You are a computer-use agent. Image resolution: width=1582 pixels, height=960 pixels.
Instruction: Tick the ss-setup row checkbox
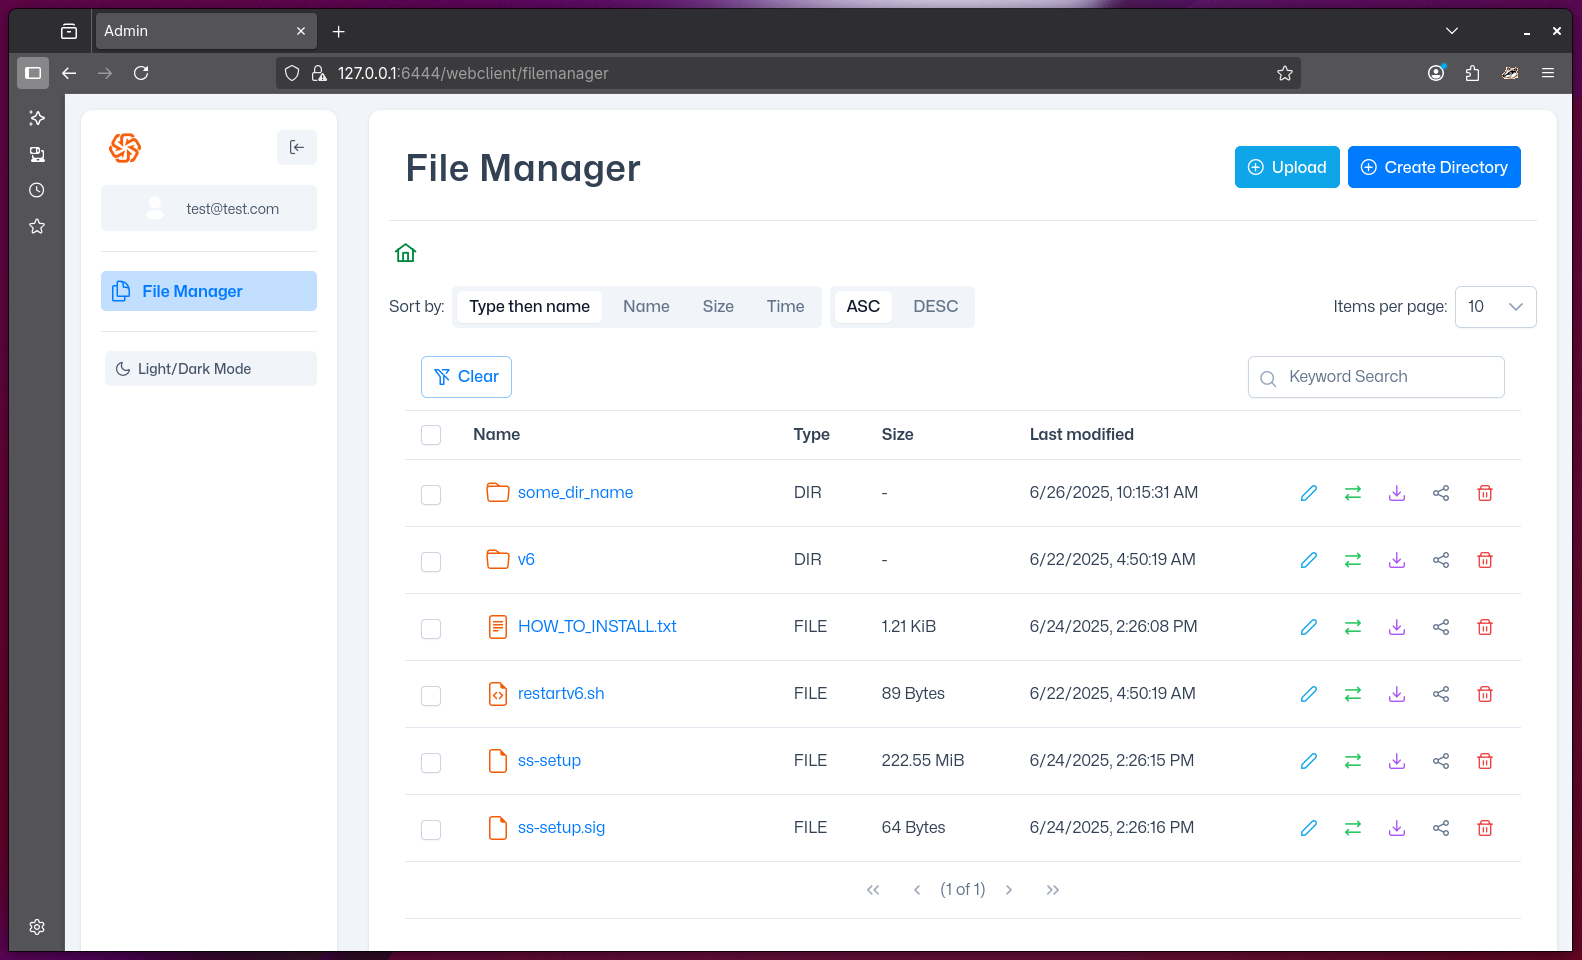point(431,763)
